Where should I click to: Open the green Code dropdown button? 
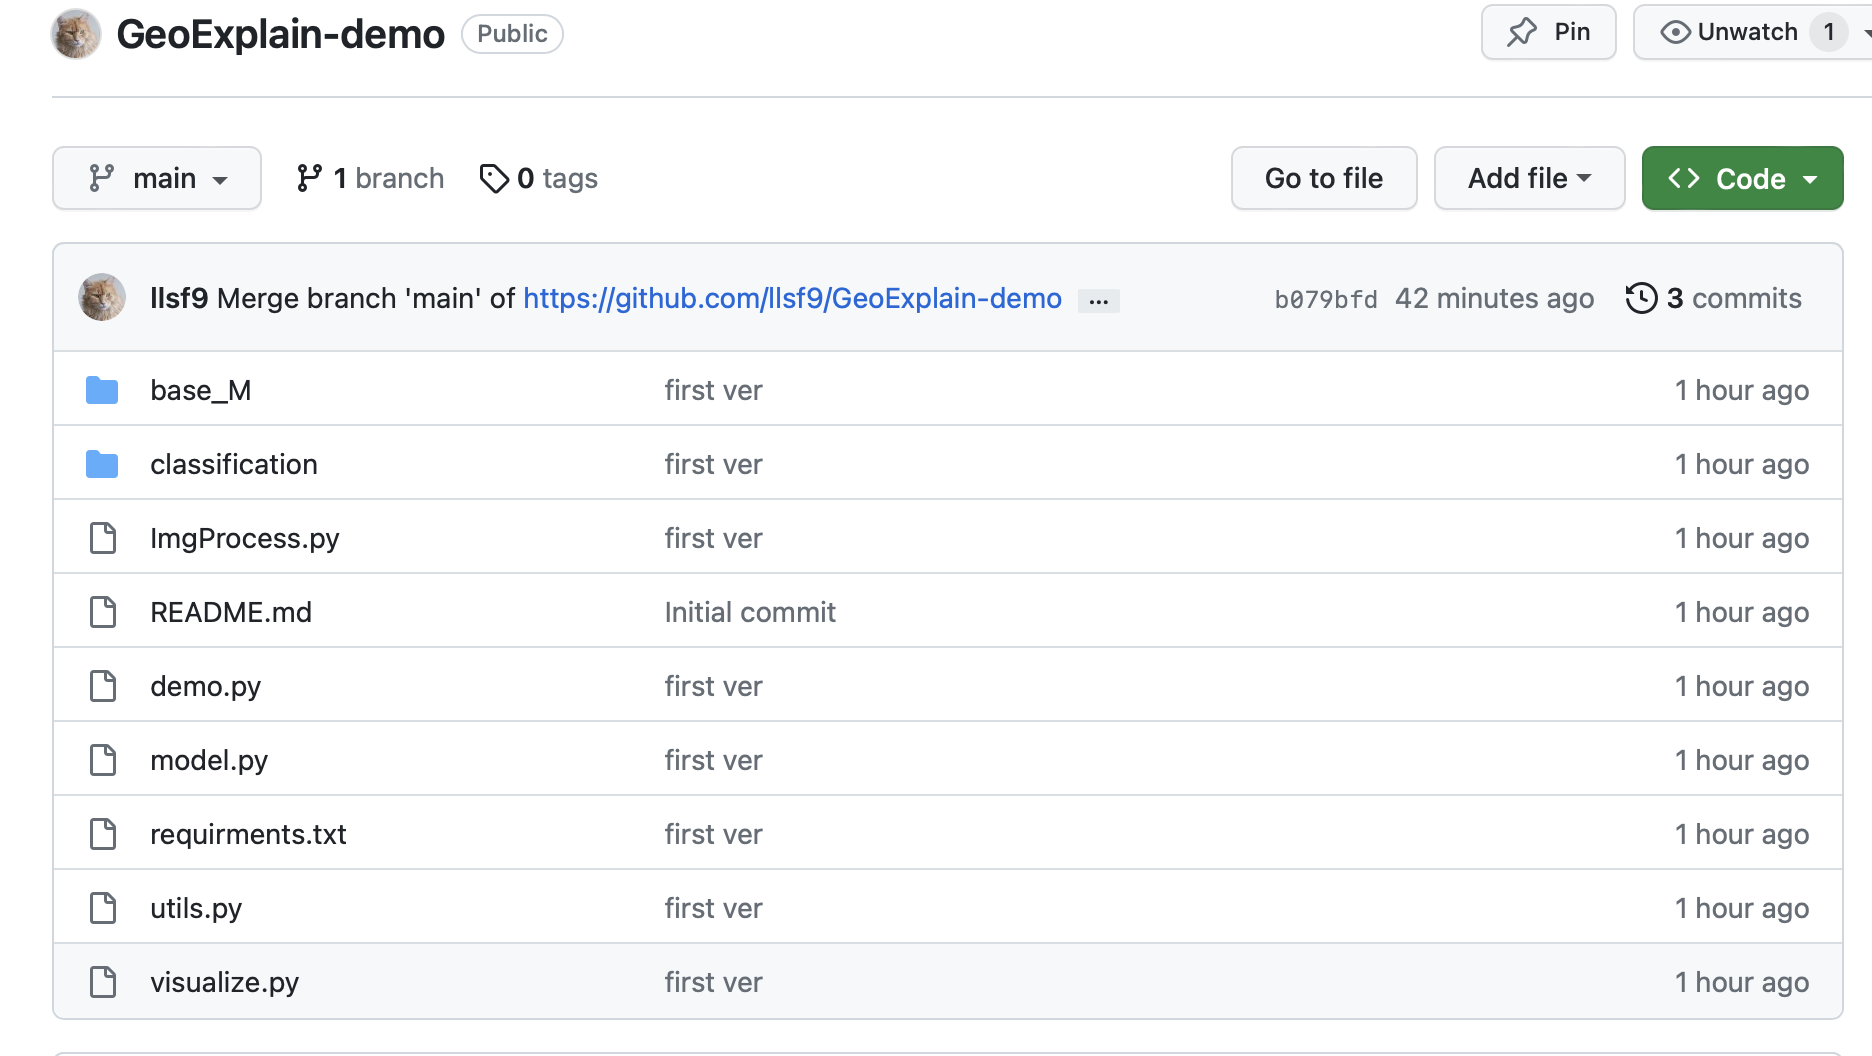[x=1742, y=178]
